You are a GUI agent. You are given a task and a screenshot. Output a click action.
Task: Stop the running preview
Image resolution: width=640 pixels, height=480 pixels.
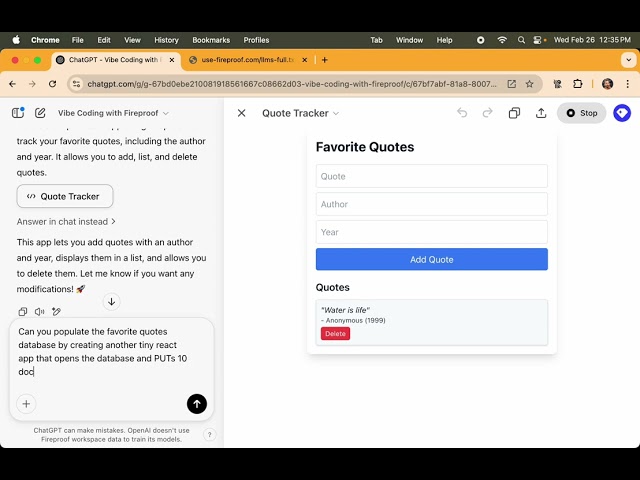click(x=582, y=113)
